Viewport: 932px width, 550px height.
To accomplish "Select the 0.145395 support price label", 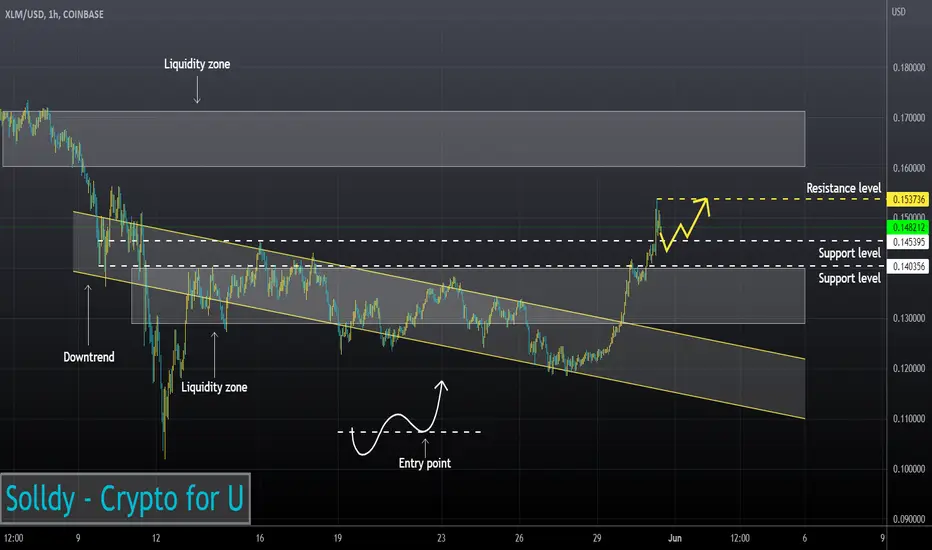I will (x=908, y=242).
